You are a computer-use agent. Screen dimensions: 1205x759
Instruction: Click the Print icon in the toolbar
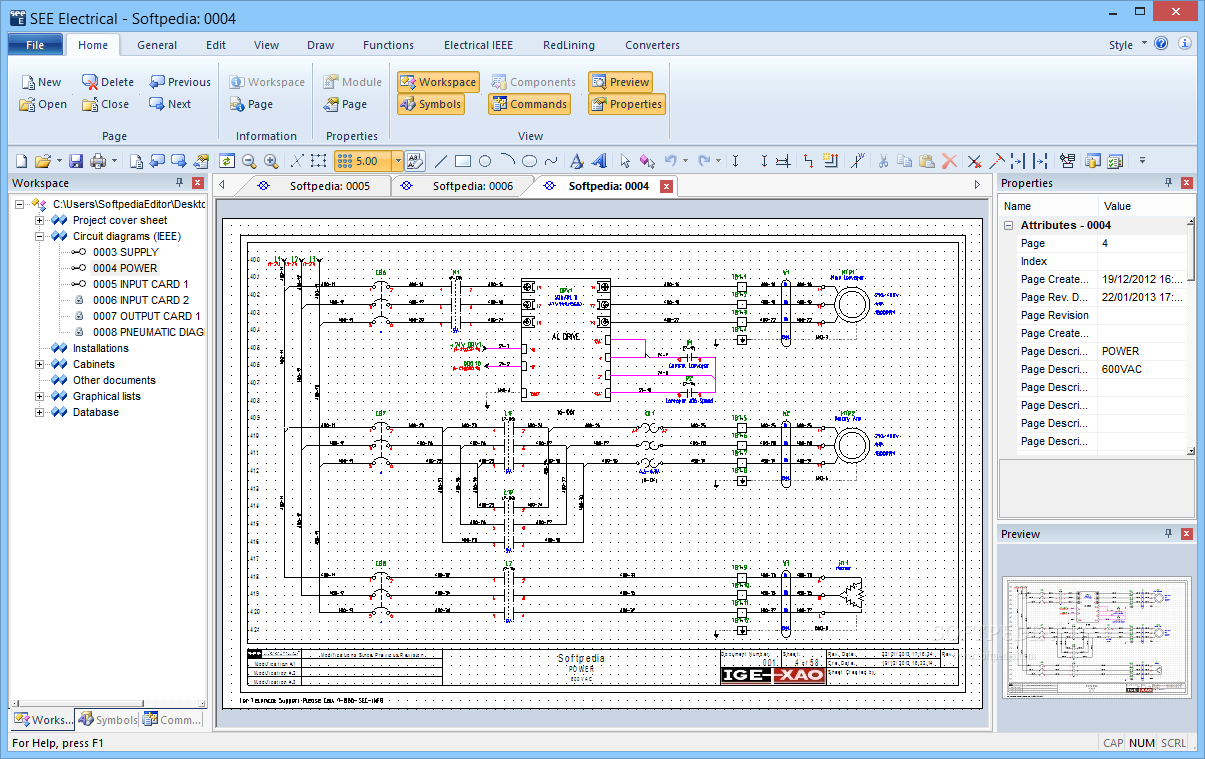point(98,161)
